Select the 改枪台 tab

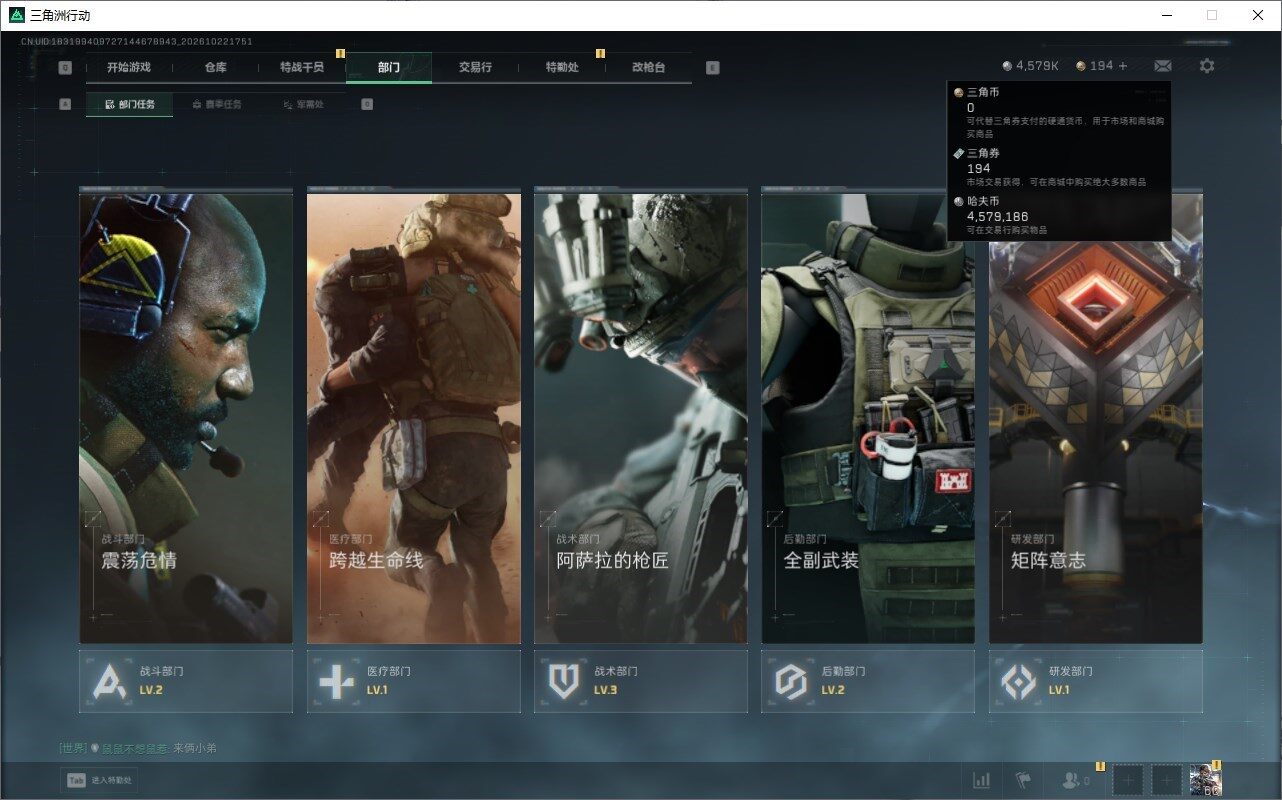point(648,67)
